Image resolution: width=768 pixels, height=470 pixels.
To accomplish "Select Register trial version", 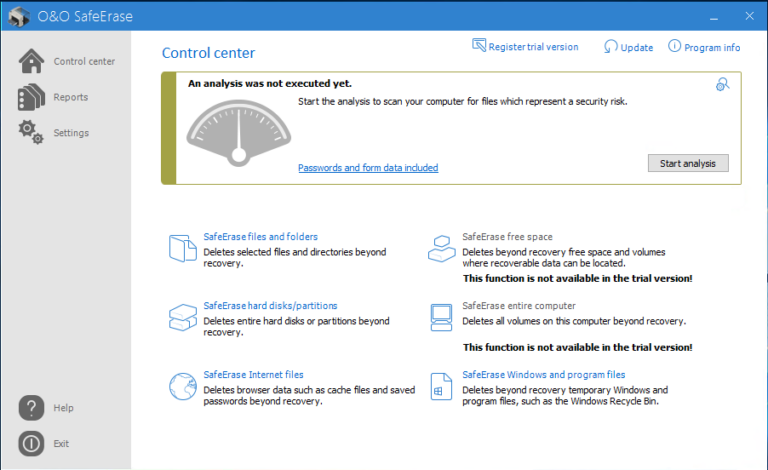I will click(x=525, y=46).
